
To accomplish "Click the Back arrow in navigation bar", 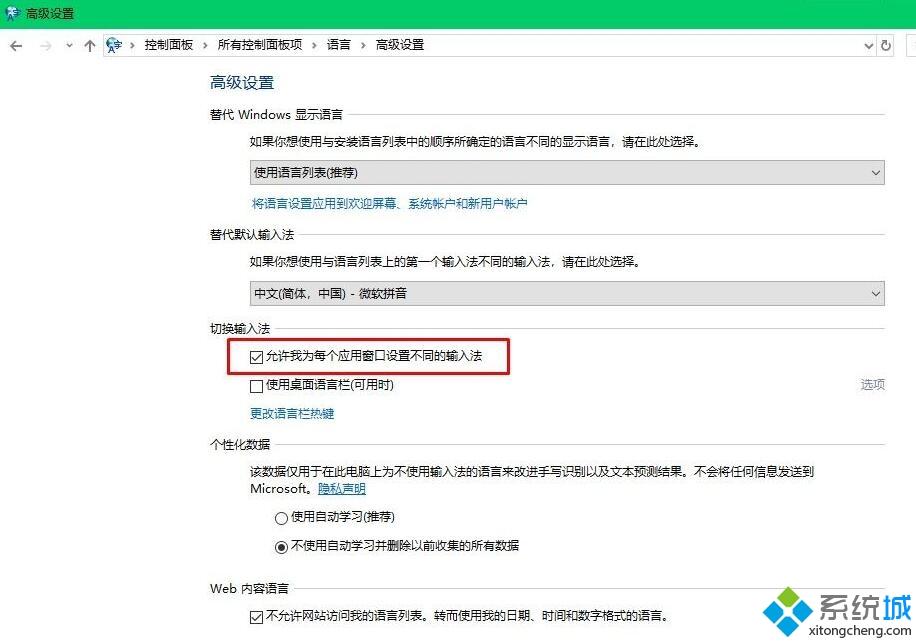I will coord(16,46).
